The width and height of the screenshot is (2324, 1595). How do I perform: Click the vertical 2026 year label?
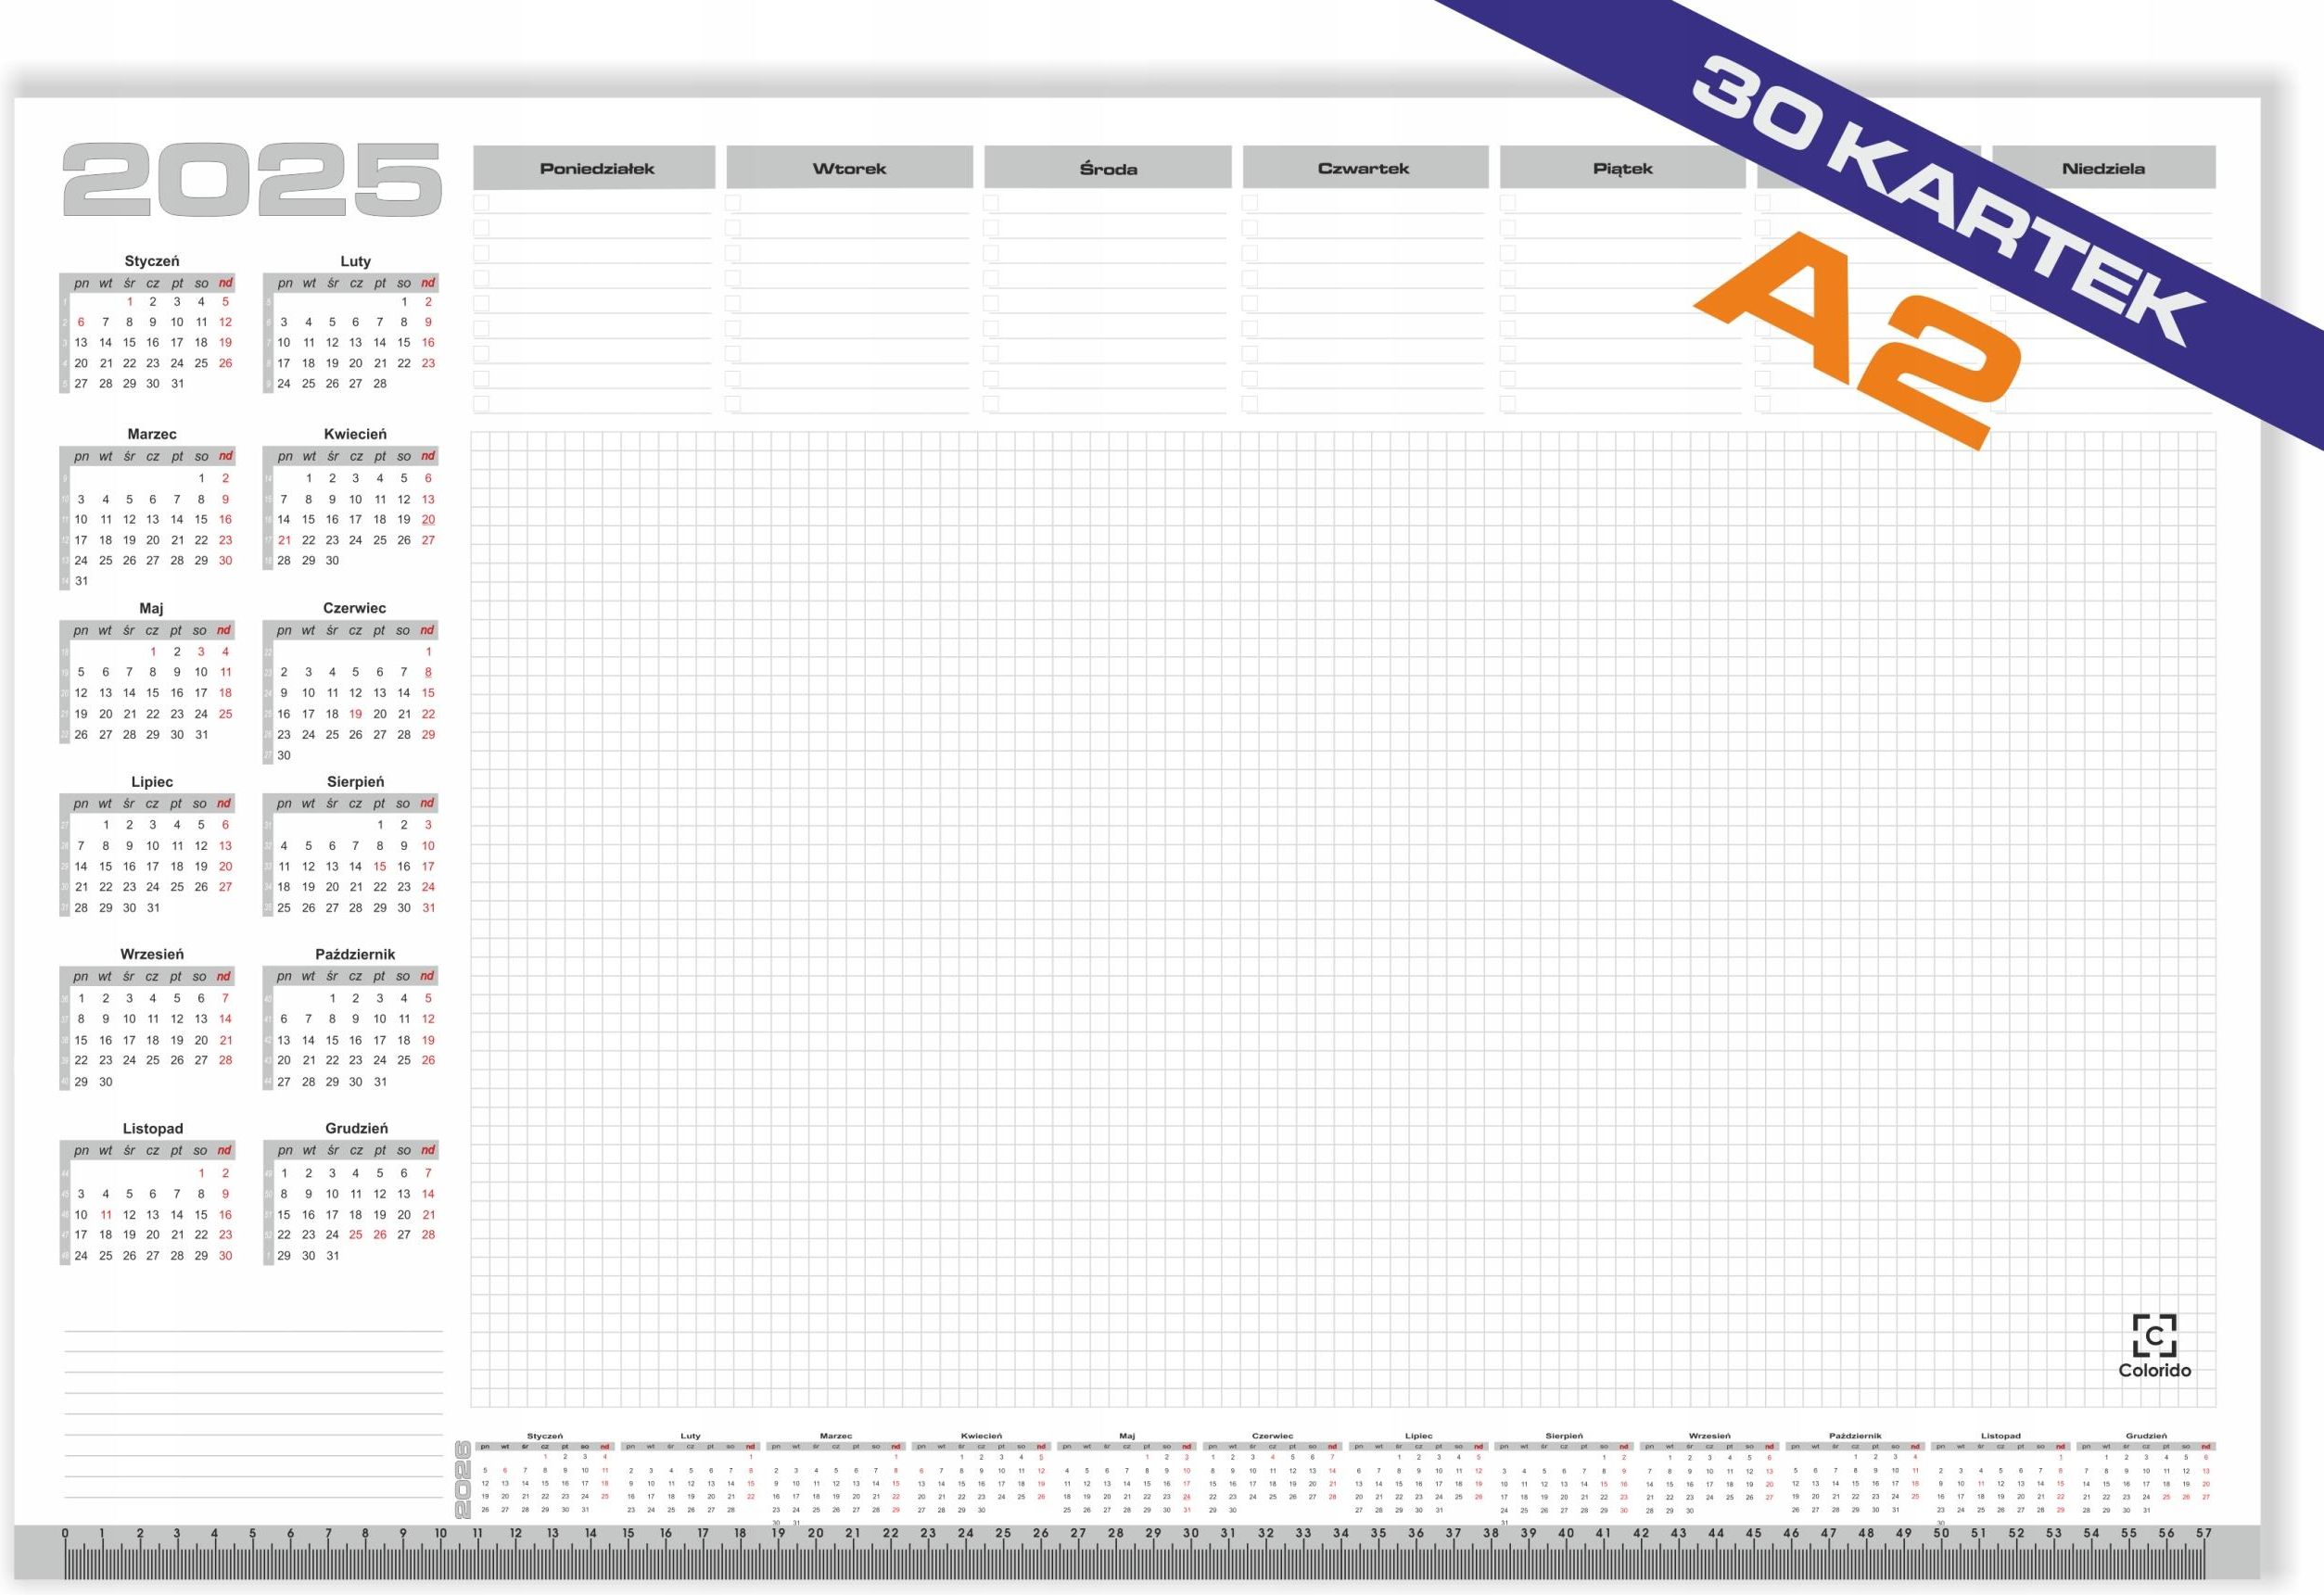463,1479
